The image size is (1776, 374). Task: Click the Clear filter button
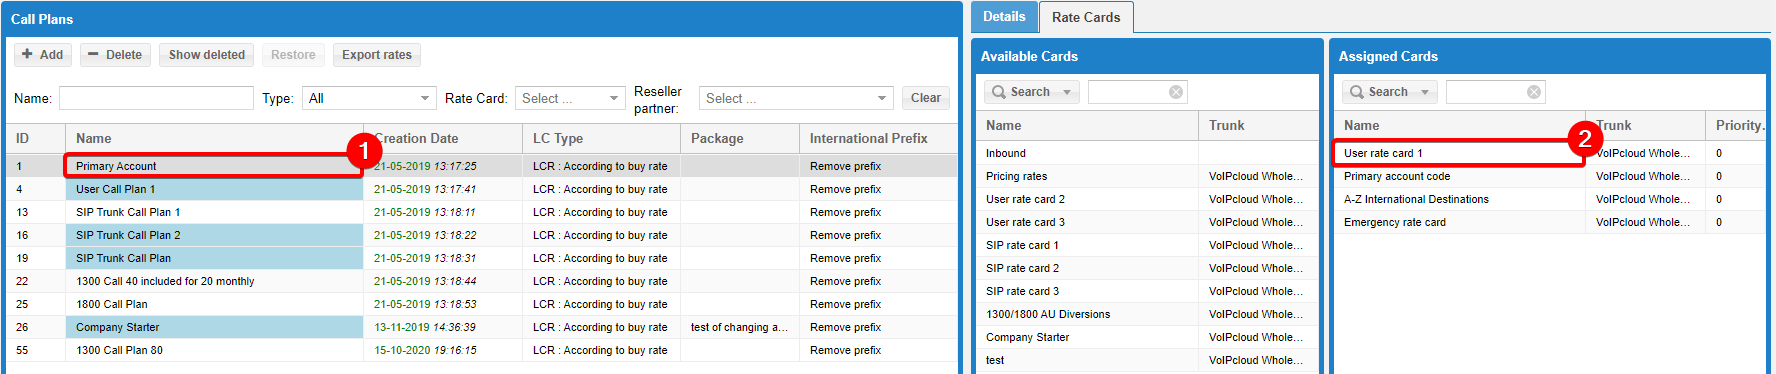(925, 98)
